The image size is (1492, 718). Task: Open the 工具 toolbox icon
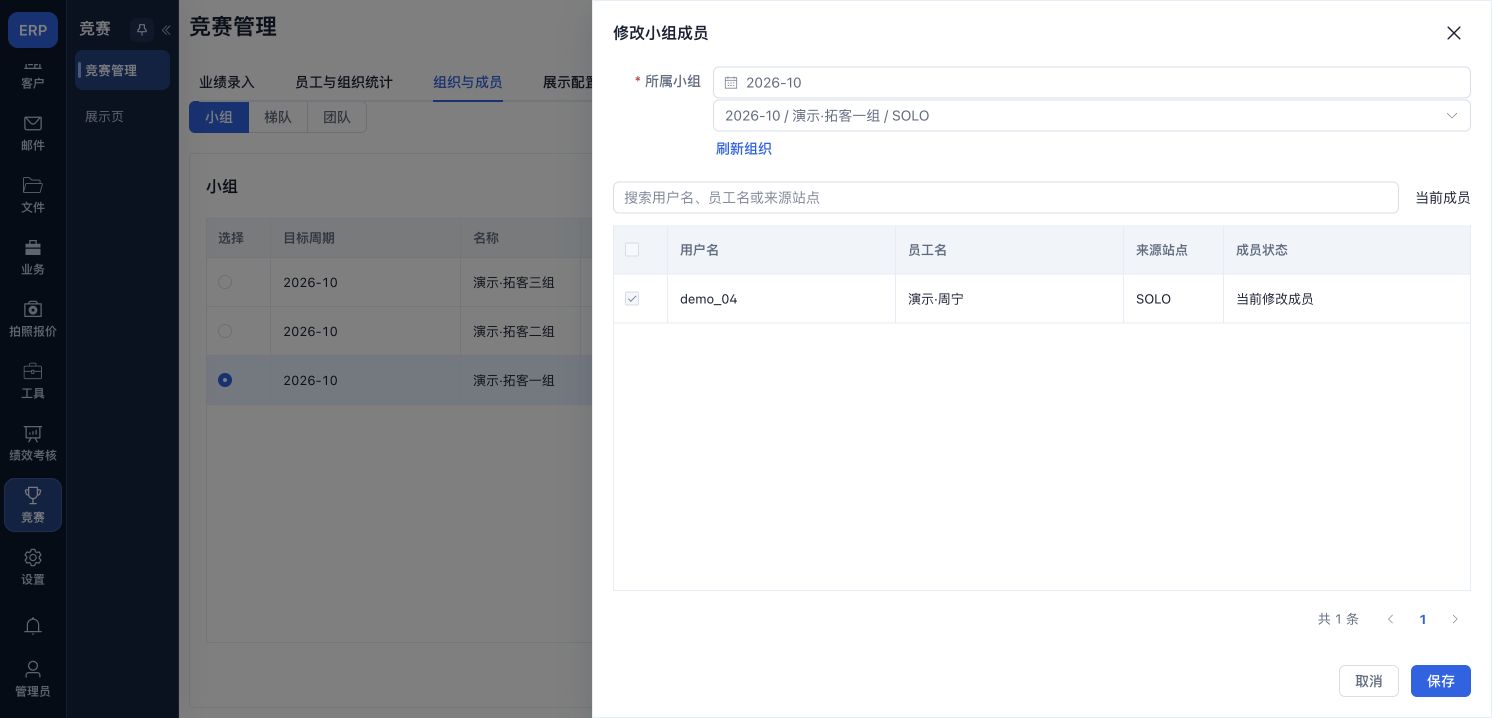tap(33, 381)
